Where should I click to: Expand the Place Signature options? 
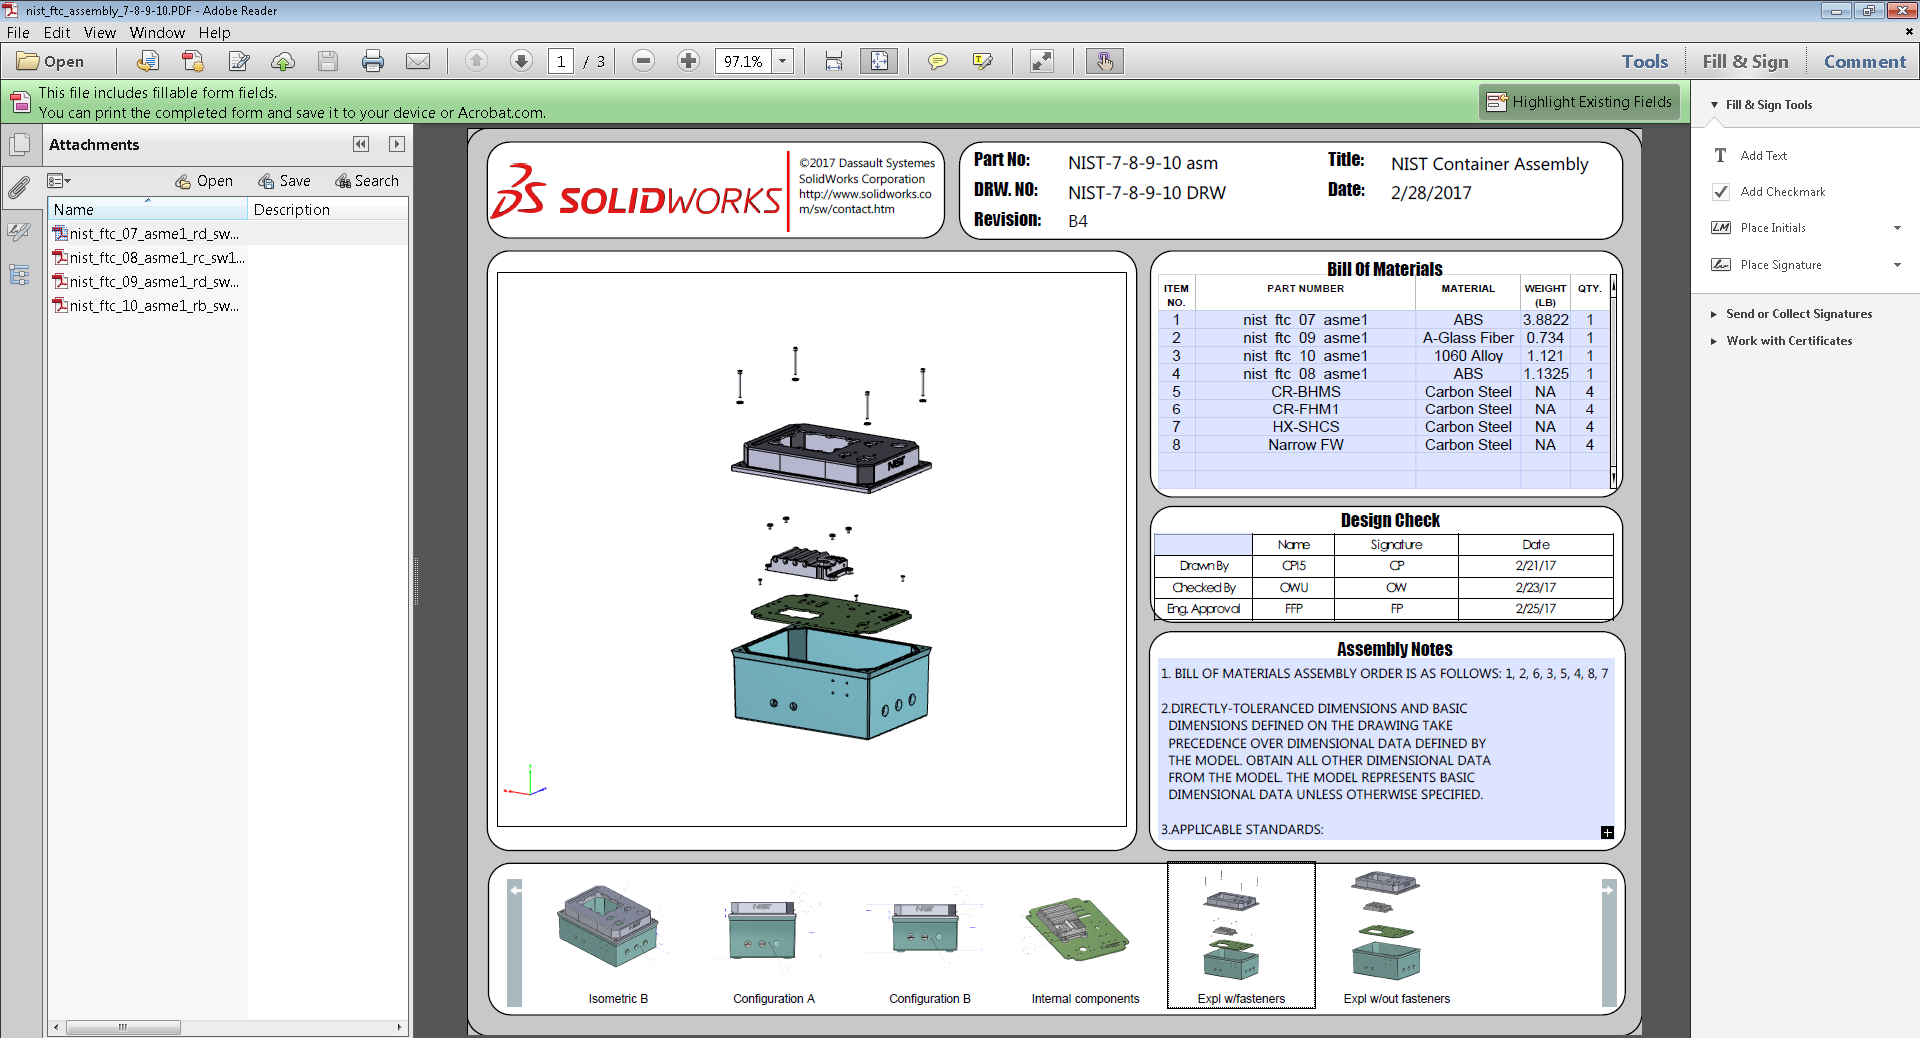1897,264
